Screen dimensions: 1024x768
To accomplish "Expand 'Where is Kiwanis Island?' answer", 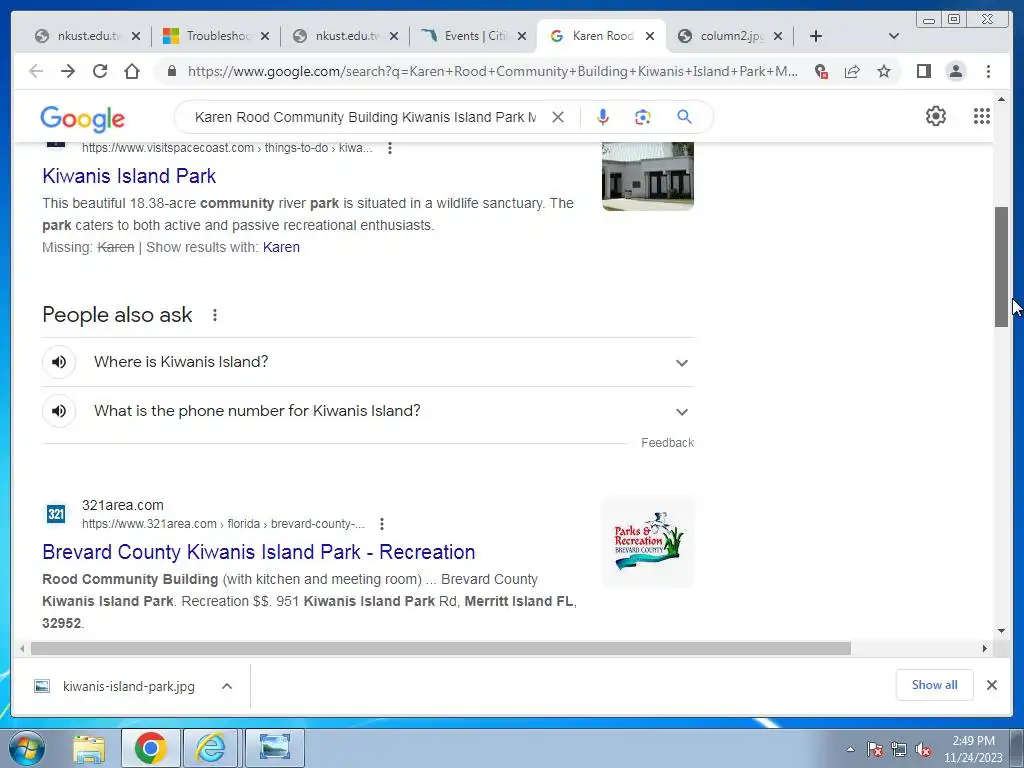I will 682,363.
